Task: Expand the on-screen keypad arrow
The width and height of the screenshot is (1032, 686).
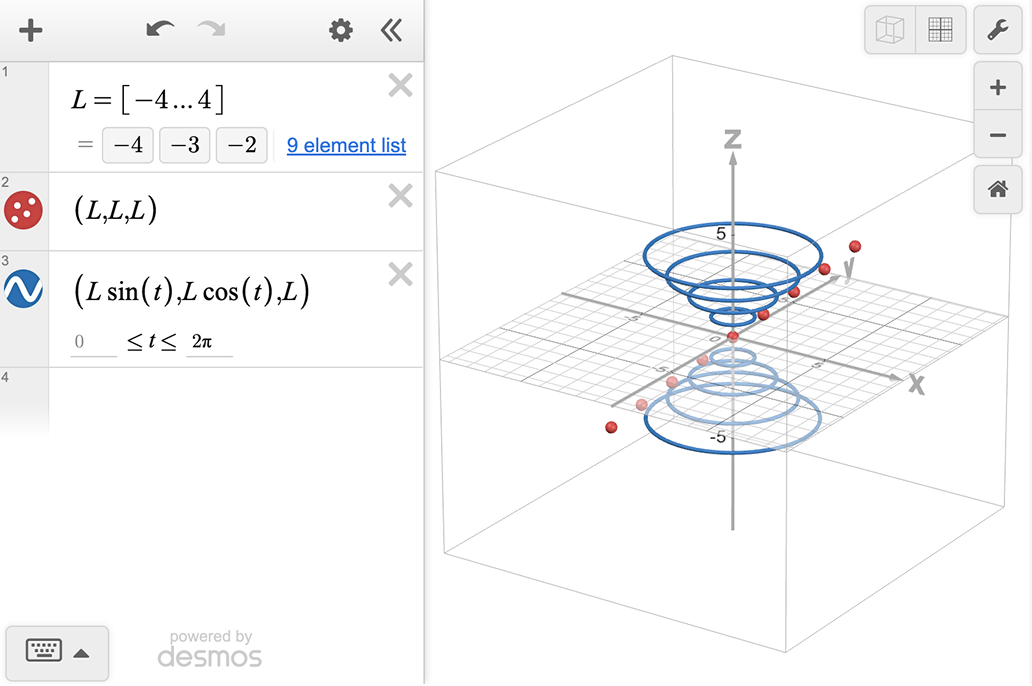Action: point(82,653)
